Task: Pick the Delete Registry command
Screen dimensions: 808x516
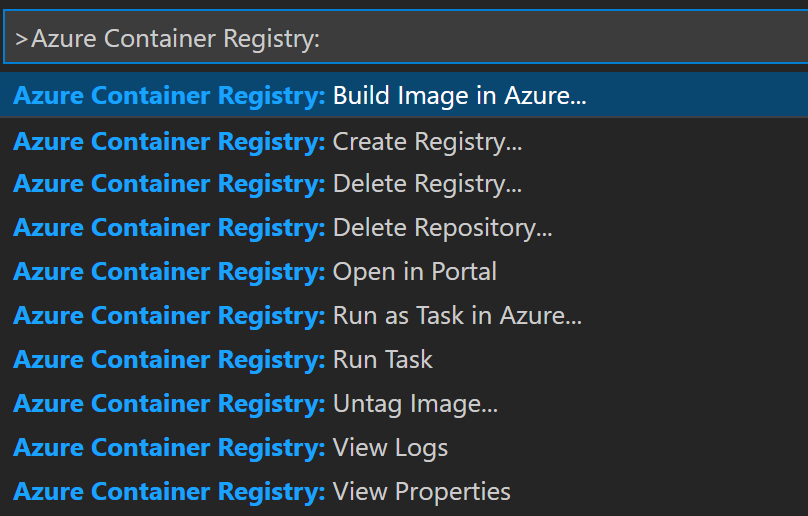Action: pos(427,184)
